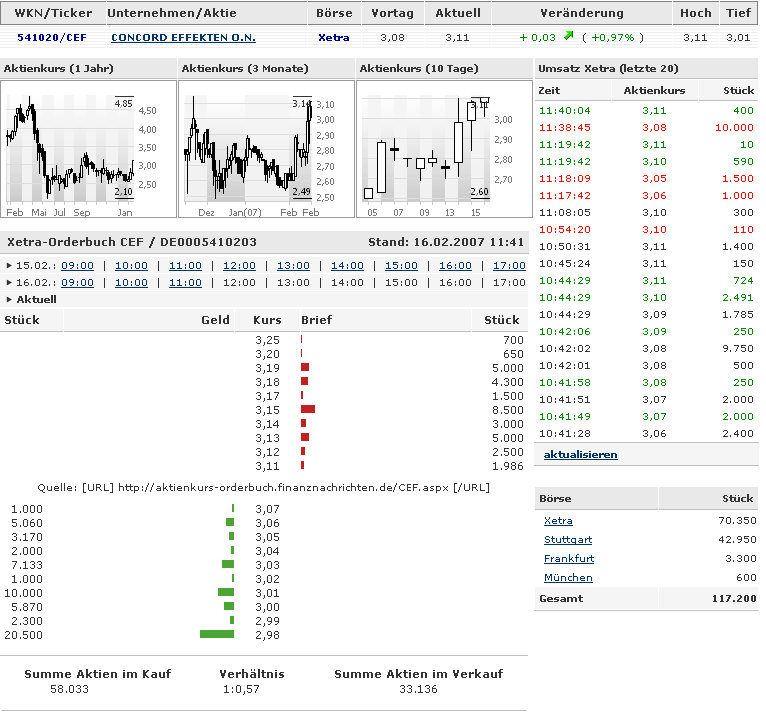This screenshot has width=766, height=717.
Task: Select the 10:41:28 trade time
Action: [565, 434]
